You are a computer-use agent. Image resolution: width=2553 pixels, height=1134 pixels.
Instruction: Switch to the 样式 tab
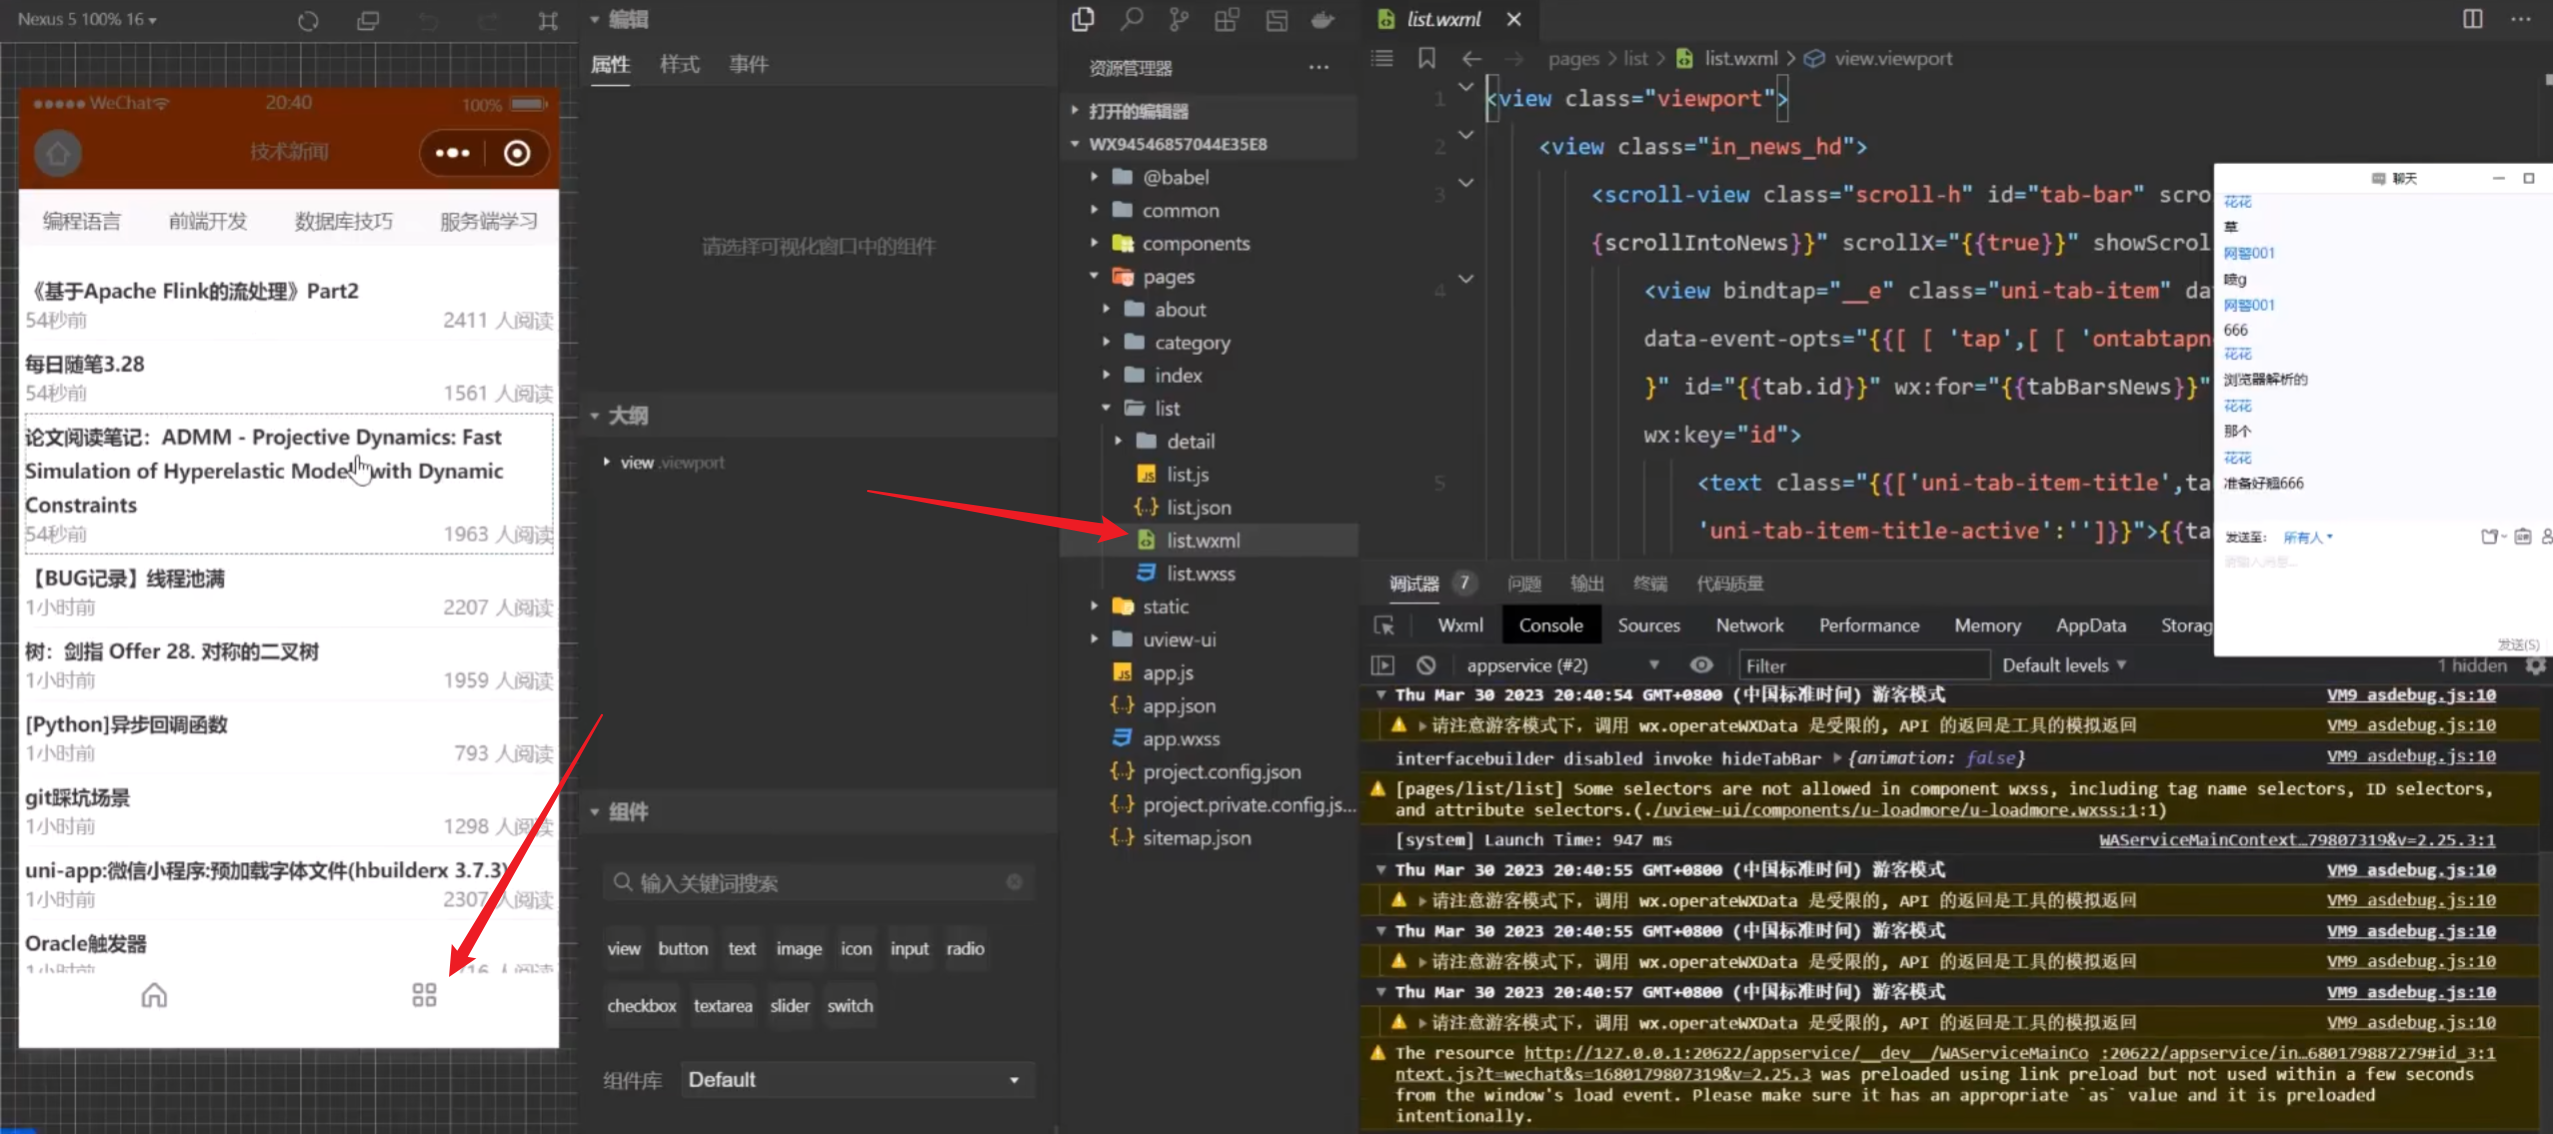679,65
